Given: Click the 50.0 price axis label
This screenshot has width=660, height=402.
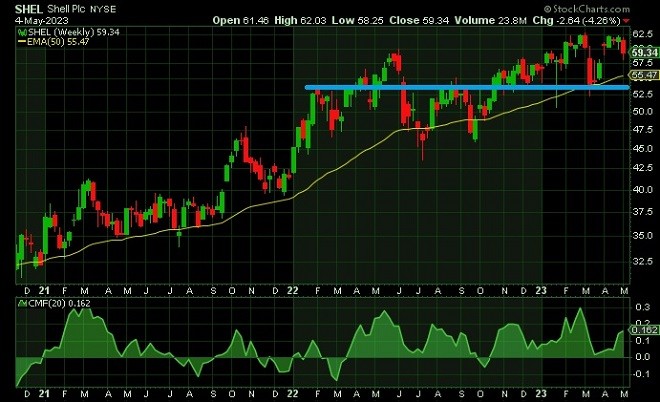Looking at the screenshot, I should coord(643,112).
